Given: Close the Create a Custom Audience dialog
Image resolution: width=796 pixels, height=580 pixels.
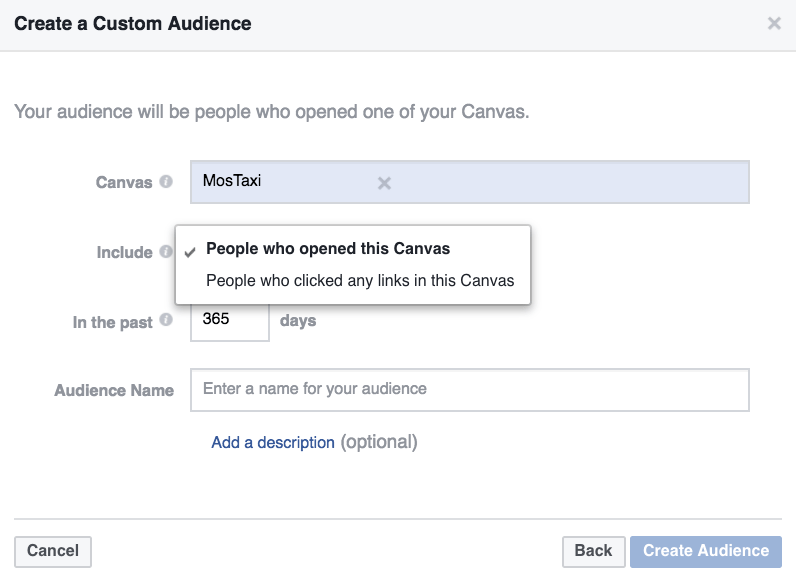Looking at the screenshot, I should [774, 23].
